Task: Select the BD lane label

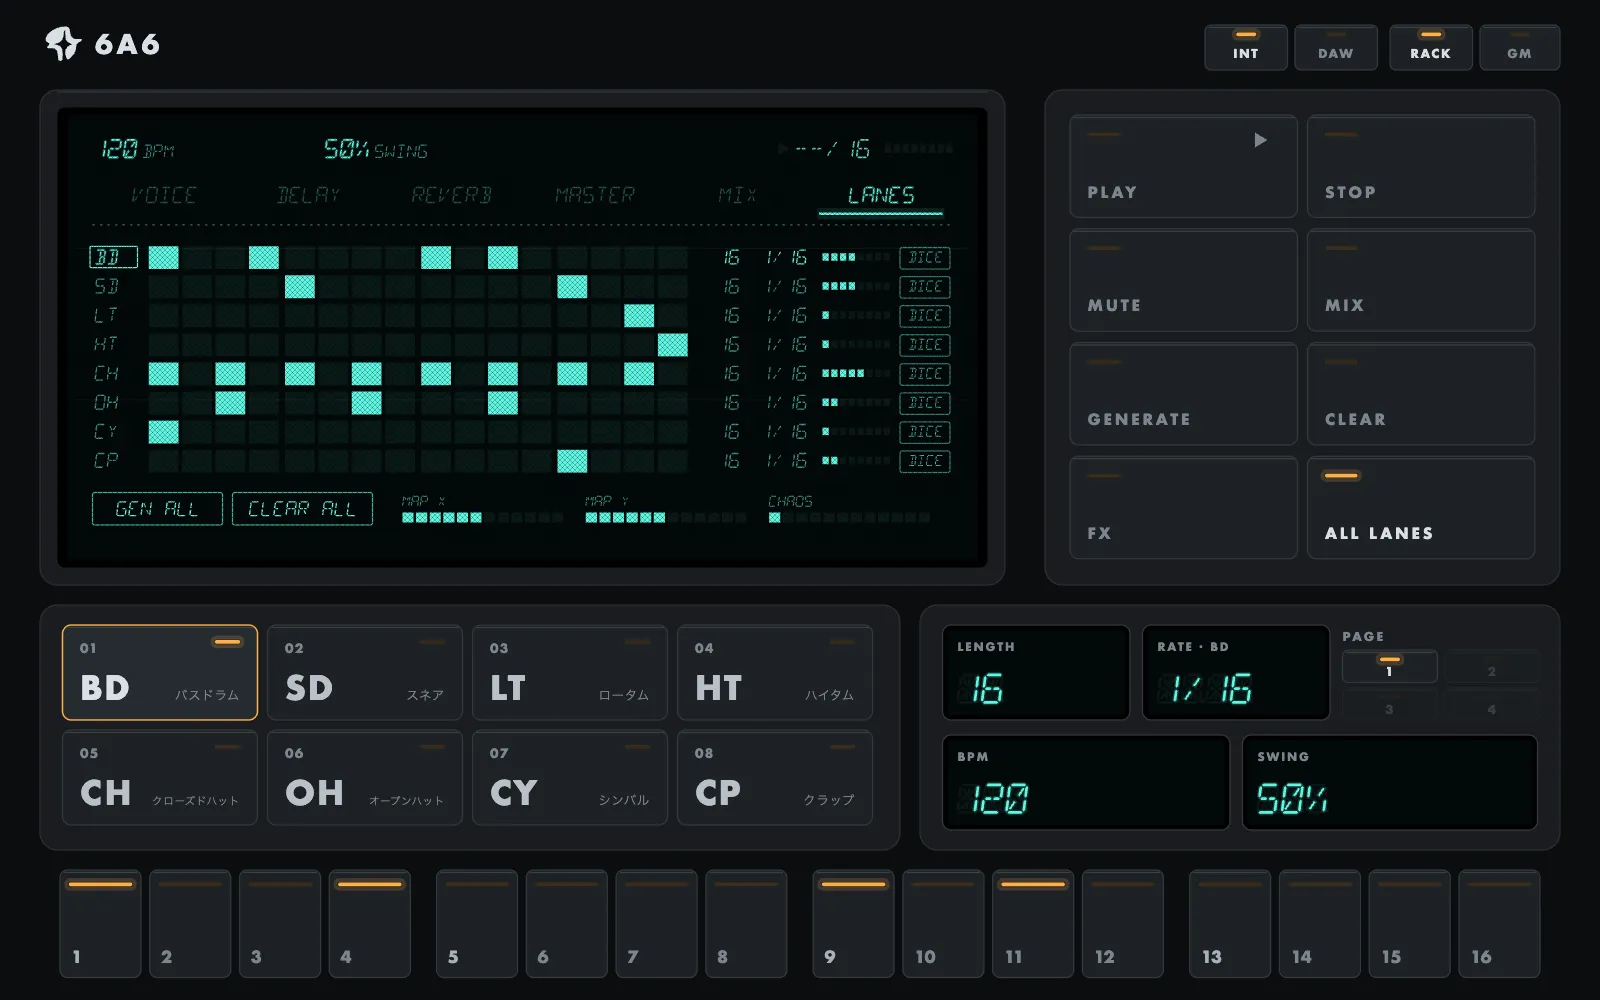Action: tap(113, 258)
